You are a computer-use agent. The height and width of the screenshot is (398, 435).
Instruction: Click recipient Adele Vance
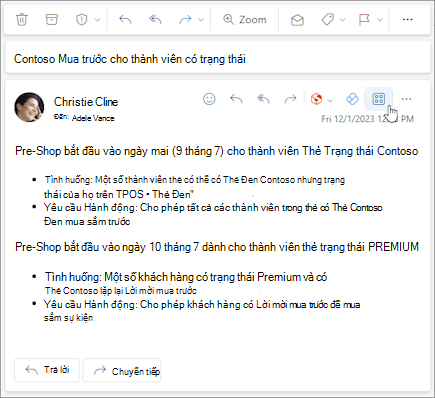[93, 118]
